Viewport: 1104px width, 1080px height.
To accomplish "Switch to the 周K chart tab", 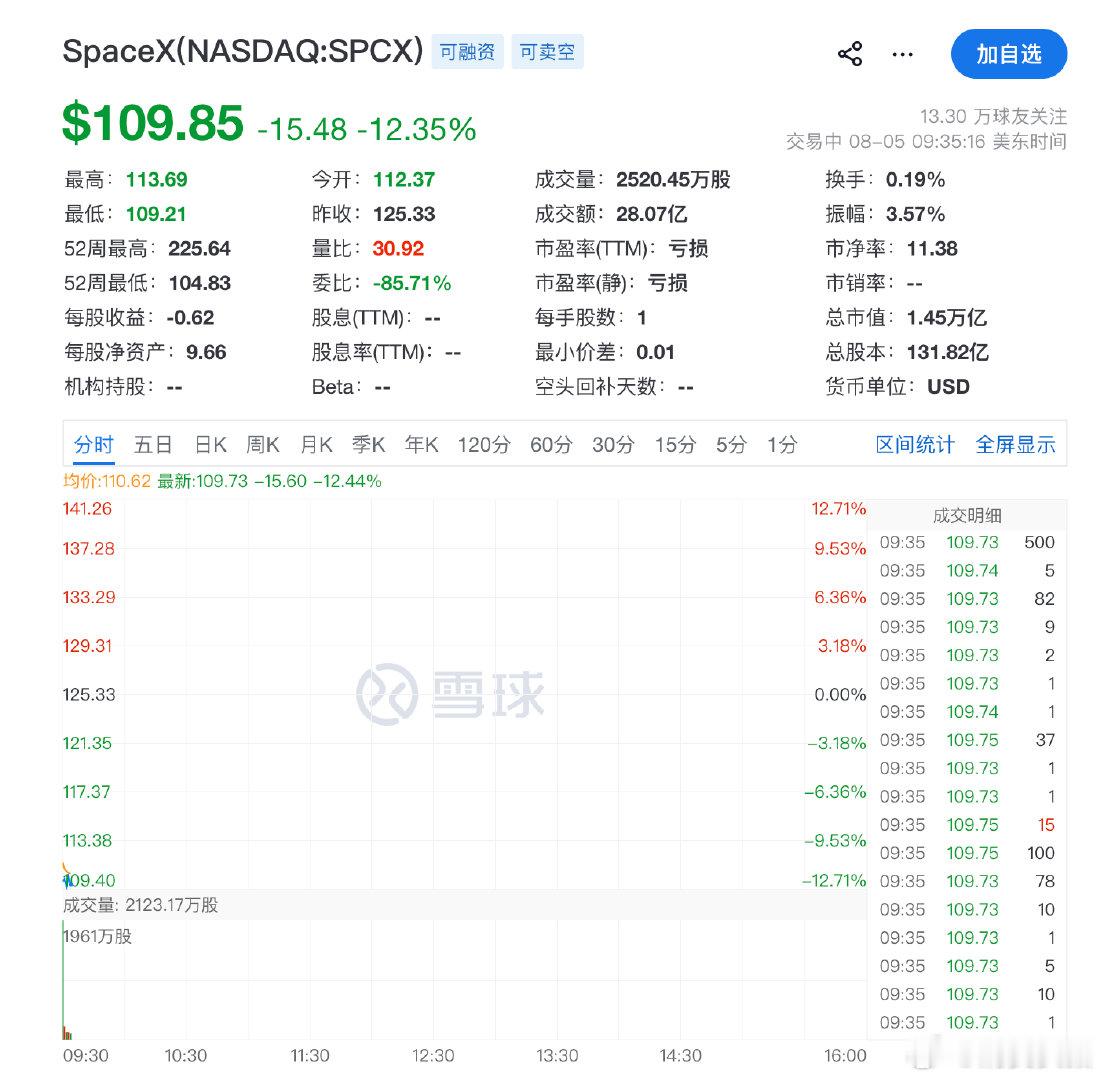I will pyautogui.click(x=263, y=445).
